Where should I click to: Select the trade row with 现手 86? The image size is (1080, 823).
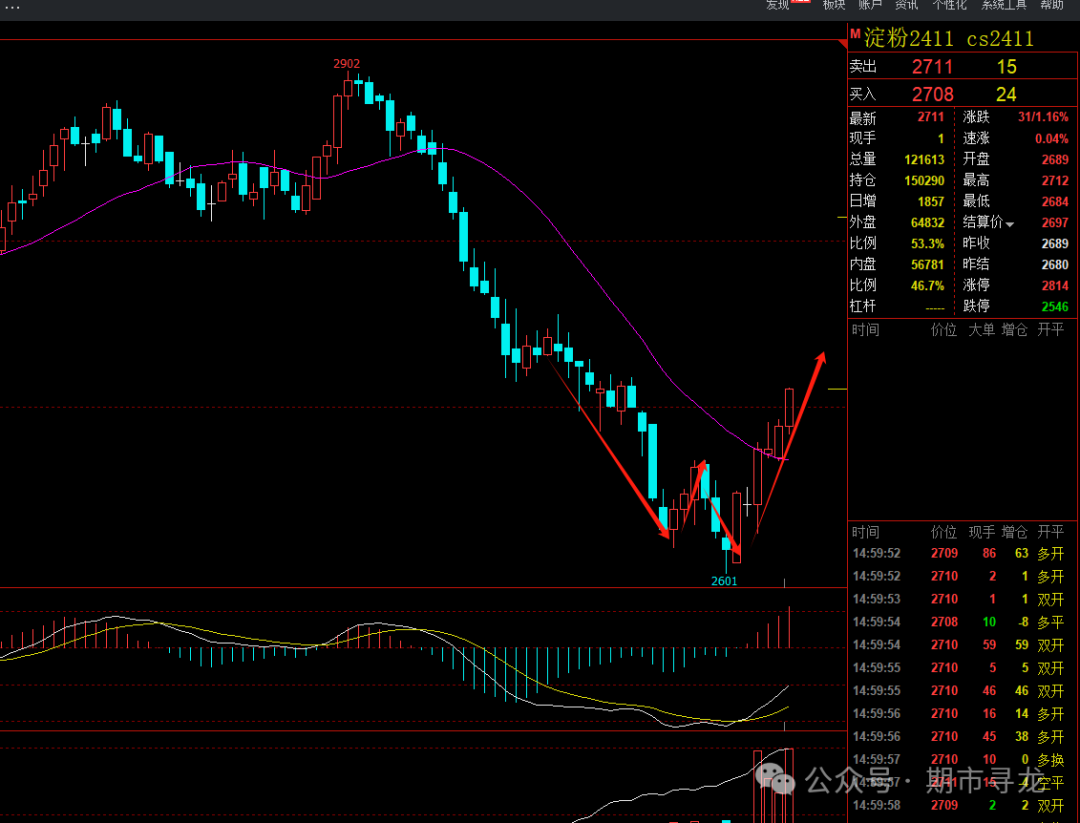[x=962, y=553]
